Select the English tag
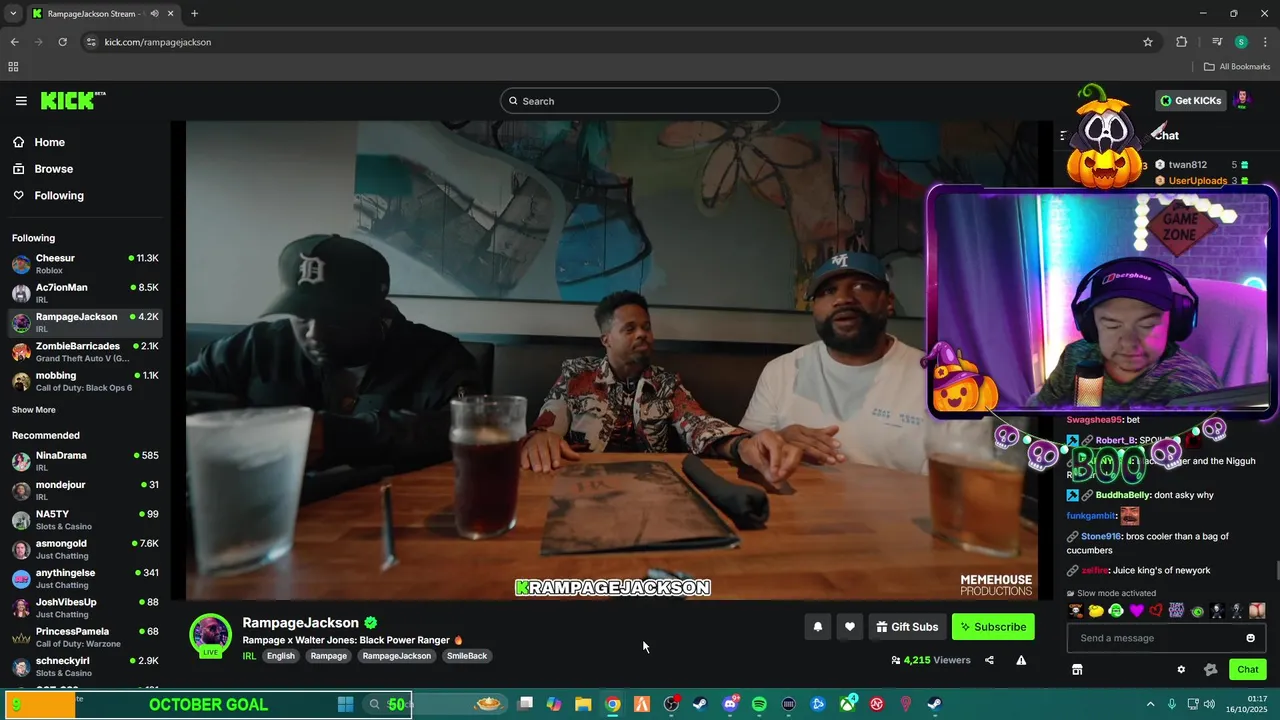The width and height of the screenshot is (1280, 720). 281,656
